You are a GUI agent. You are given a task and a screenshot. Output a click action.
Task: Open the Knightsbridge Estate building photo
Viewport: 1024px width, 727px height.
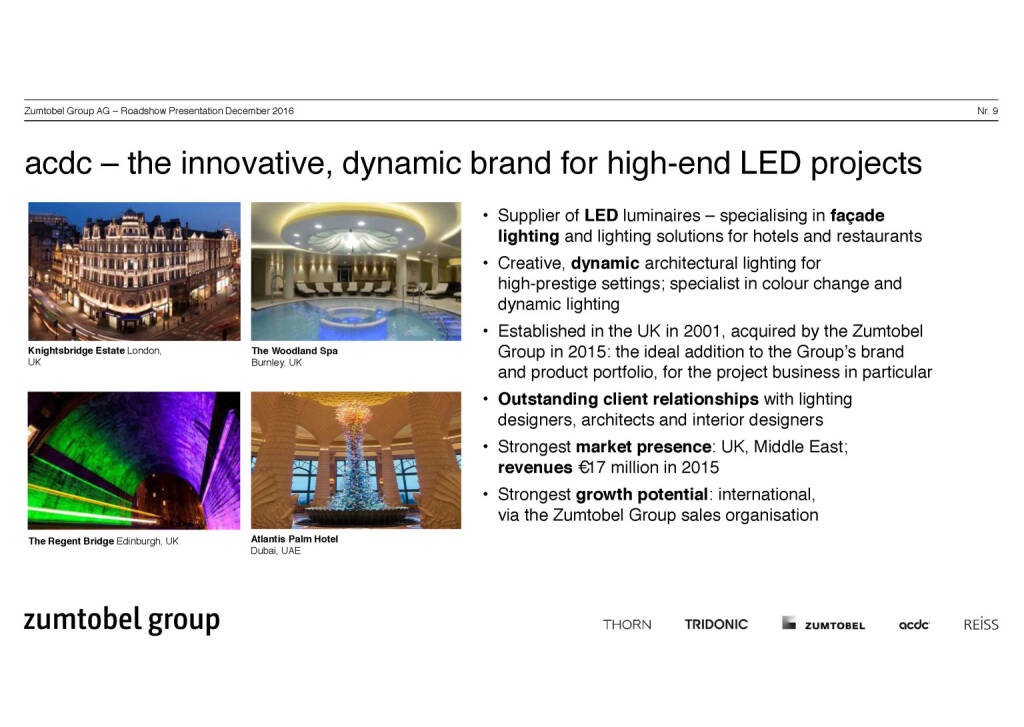[x=134, y=271]
